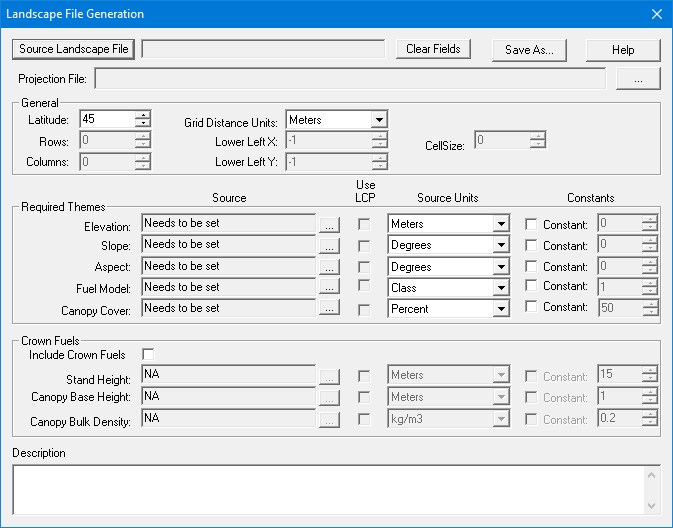The height and width of the screenshot is (528, 673).
Task: Enable Constant checkbox for Canopy Cover
Action: point(531,306)
